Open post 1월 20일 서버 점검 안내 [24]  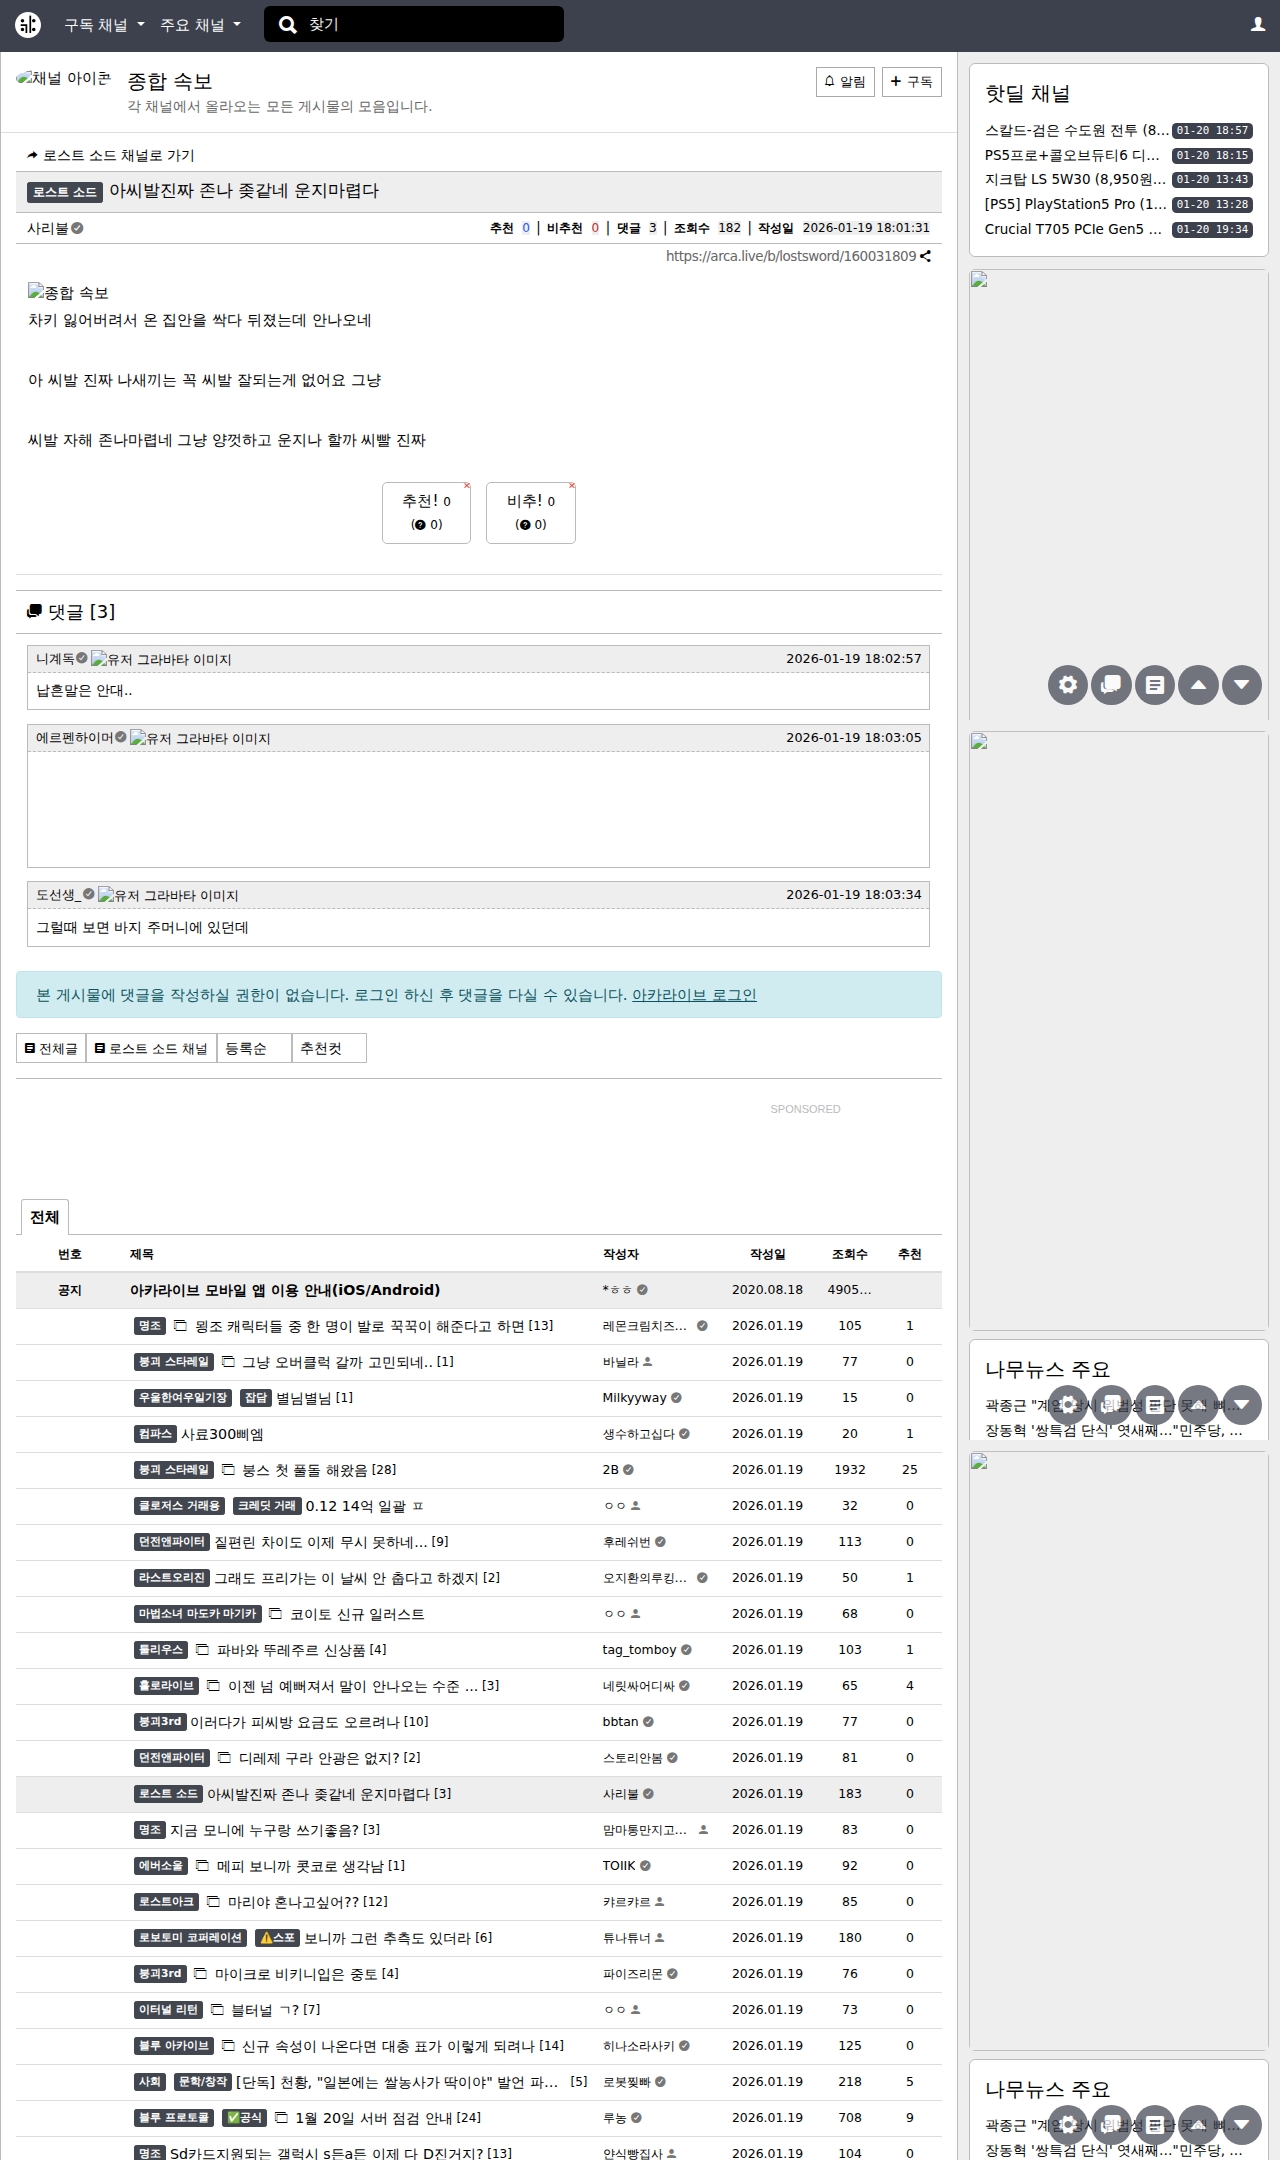pos(388,2118)
